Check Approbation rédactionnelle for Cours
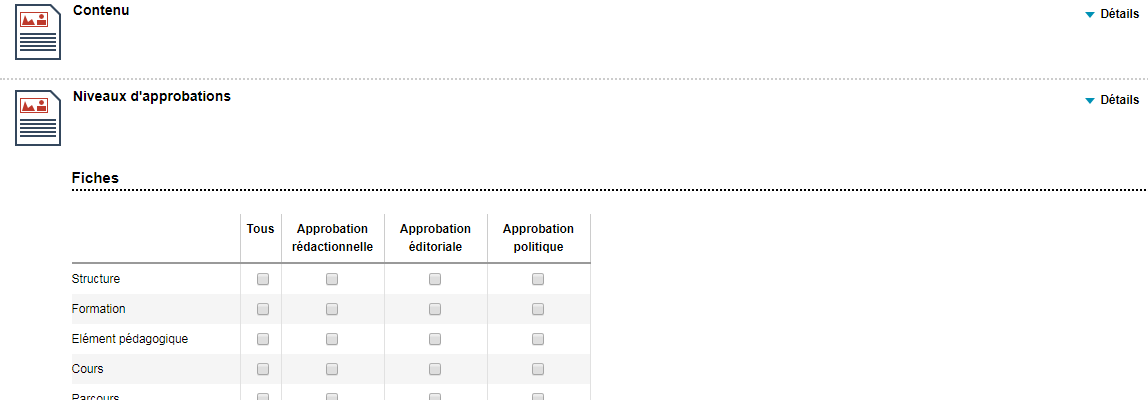Screen dimensions: 1148x400 [x=332, y=368]
